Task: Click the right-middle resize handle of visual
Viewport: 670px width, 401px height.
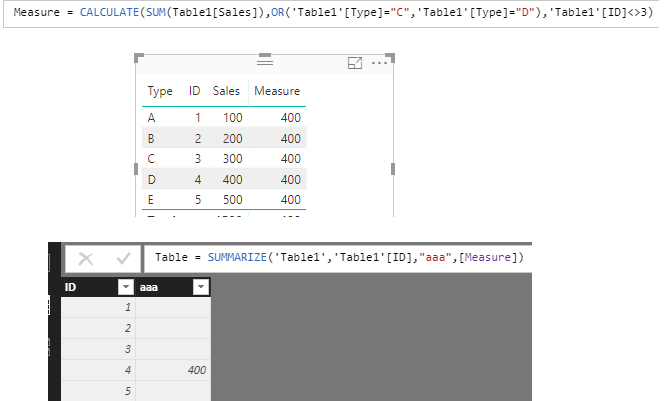Action: [393, 169]
